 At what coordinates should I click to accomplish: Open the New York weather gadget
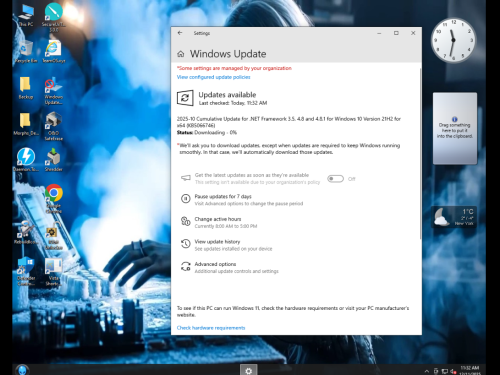point(454,217)
